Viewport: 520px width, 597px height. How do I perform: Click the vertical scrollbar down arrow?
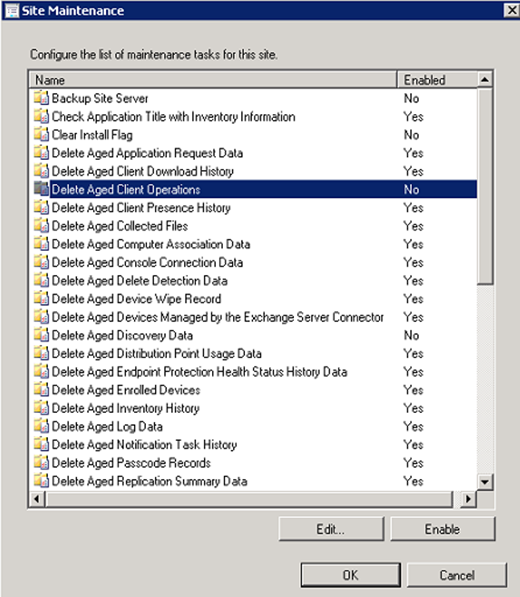(x=485, y=482)
